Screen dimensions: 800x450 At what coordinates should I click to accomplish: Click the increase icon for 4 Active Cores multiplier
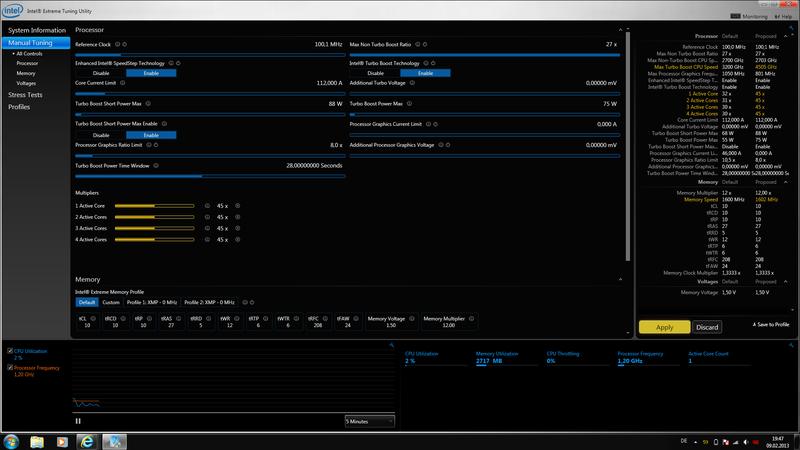pyautogui.click(x=237, y=239)
